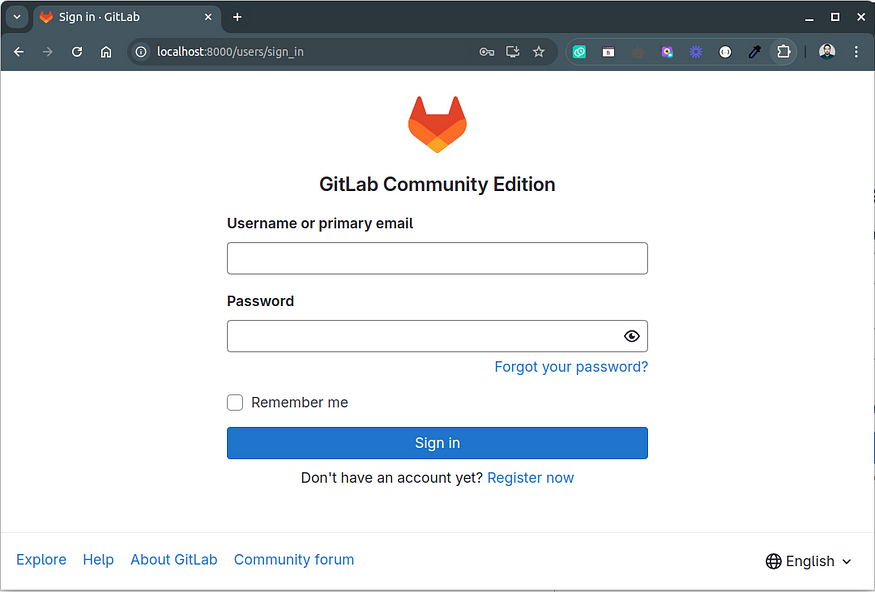Open the Extensions puzzle piece icon
Viewport: 875px width, 592px height.
(783, 52)
